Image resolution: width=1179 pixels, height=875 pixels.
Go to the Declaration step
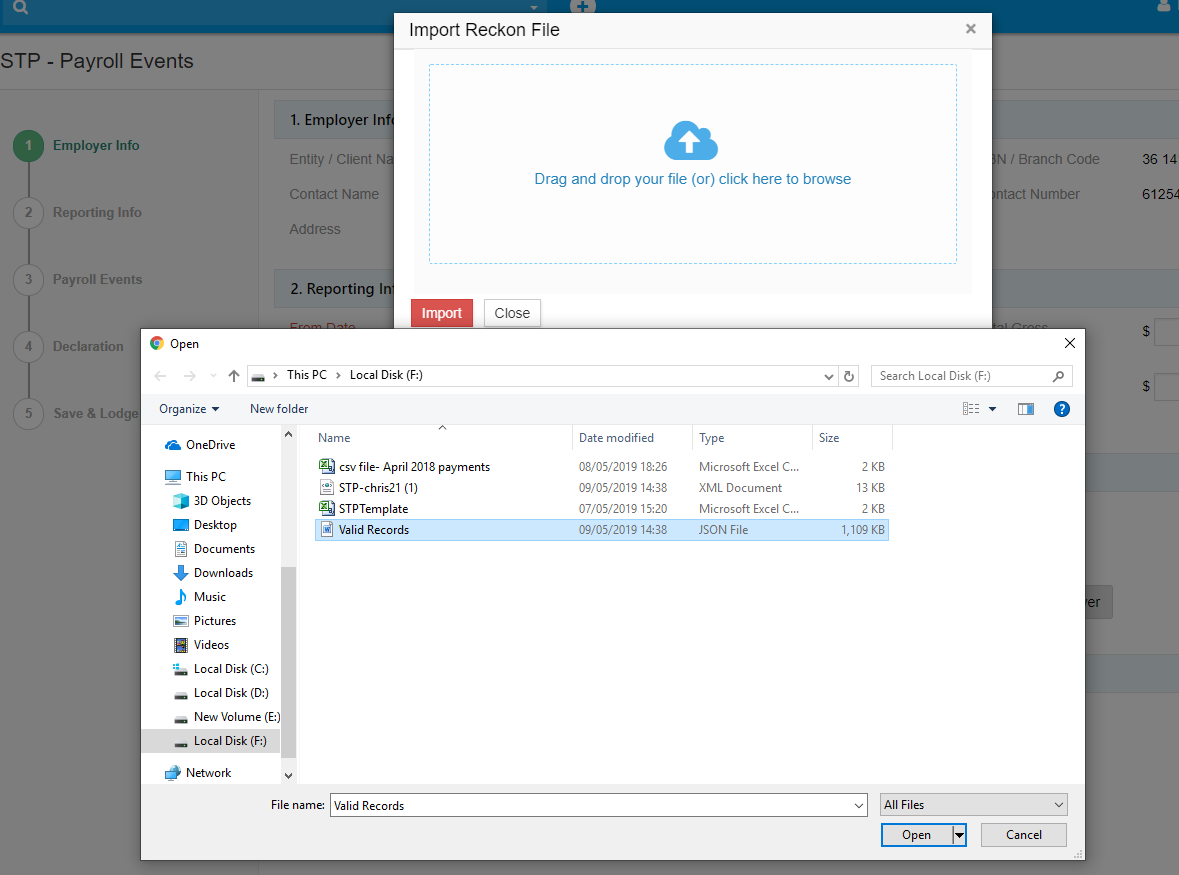[x=88, y=347]
